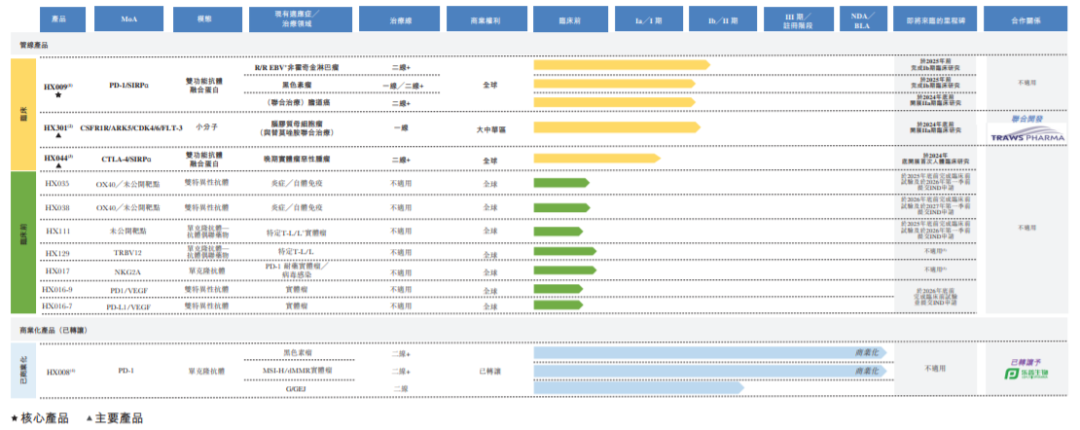Select the NDA/BLA column header
Screen dimensions: 1080x430
(x=863, y=19)
